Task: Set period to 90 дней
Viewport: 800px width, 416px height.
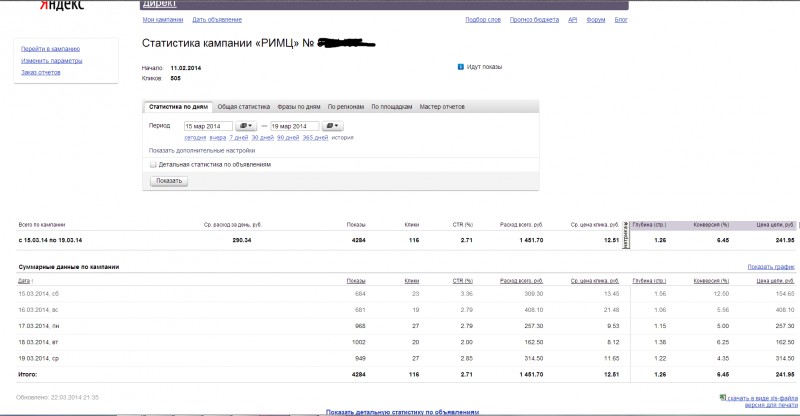Action: point(288,138)
